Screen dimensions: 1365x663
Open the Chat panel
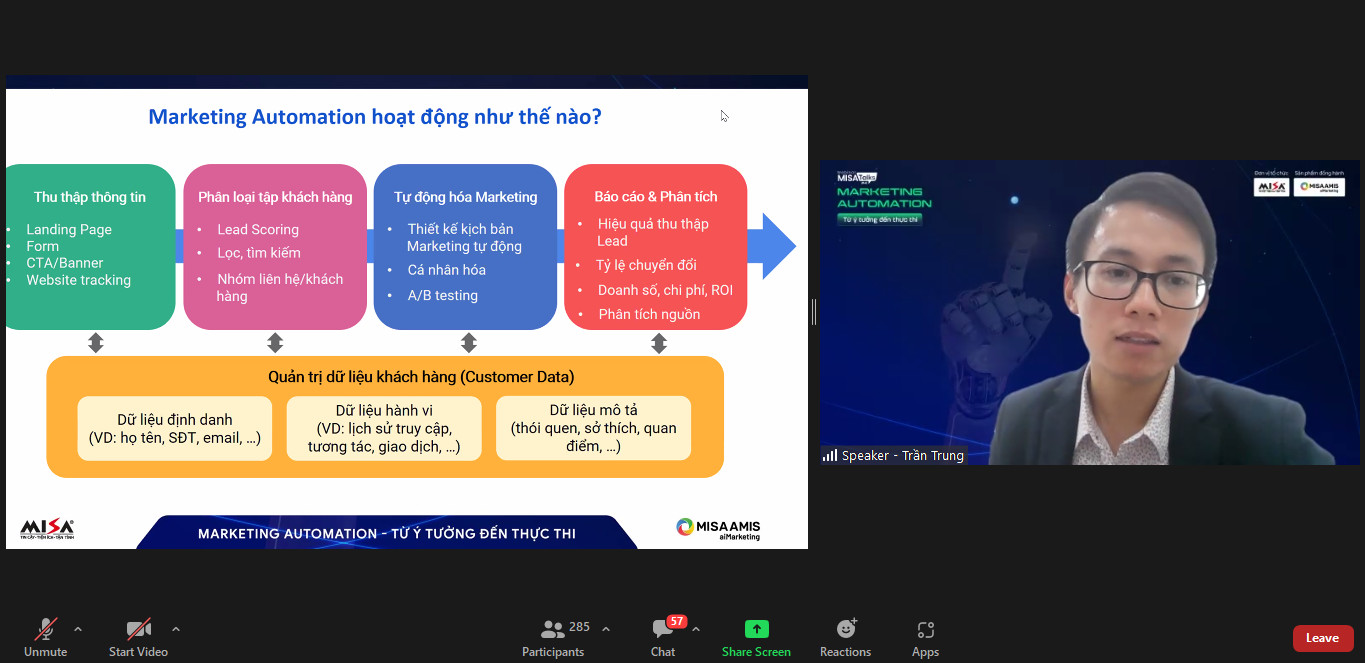[663, 638]
